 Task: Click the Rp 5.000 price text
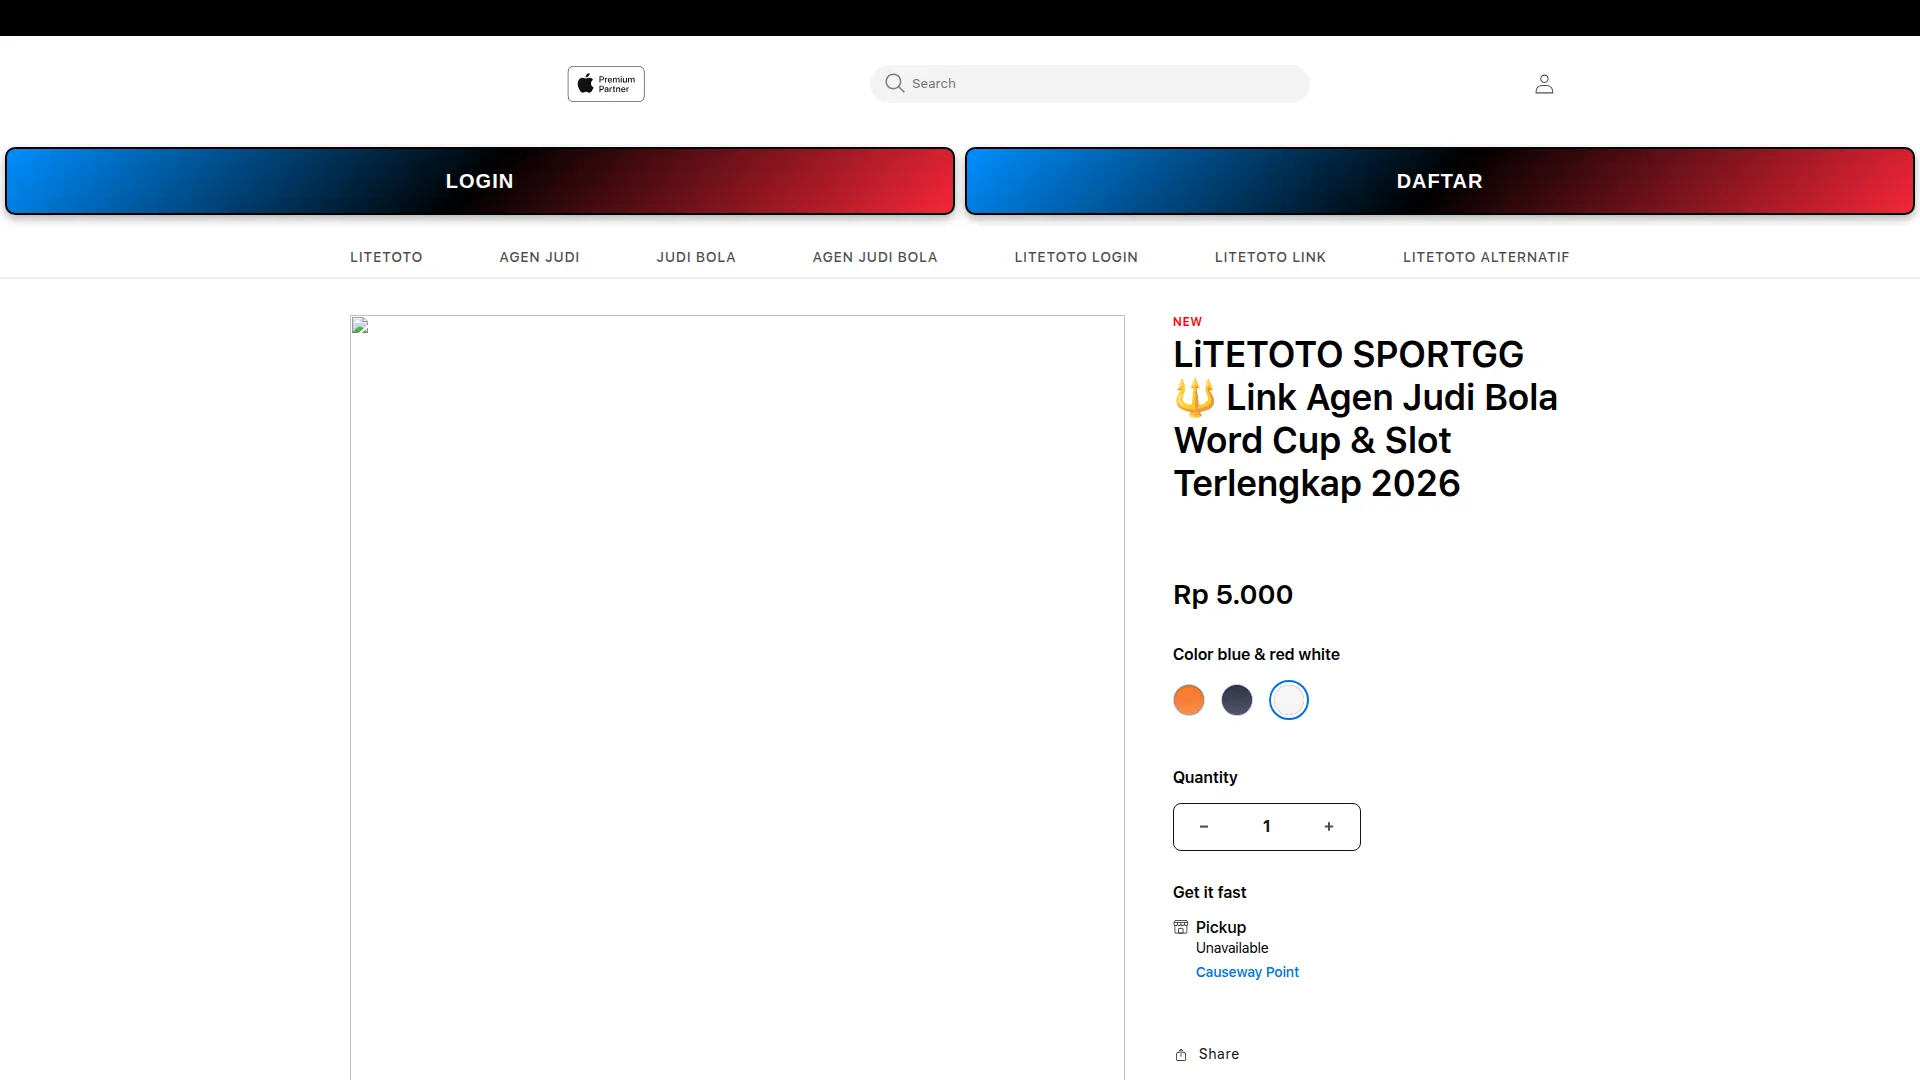coord(1233,595)
